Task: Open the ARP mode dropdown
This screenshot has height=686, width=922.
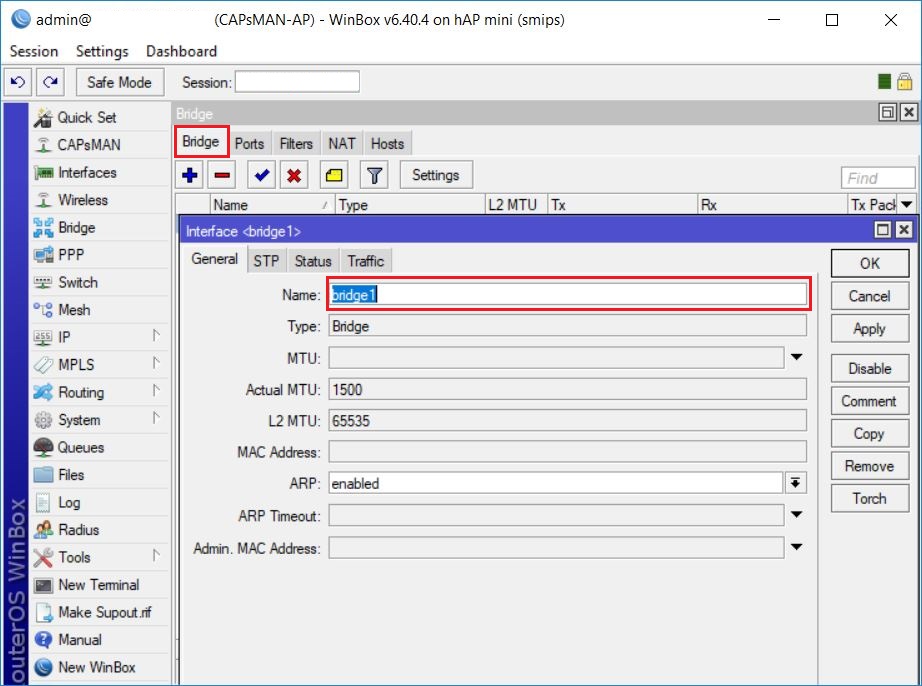Action: 796,483
